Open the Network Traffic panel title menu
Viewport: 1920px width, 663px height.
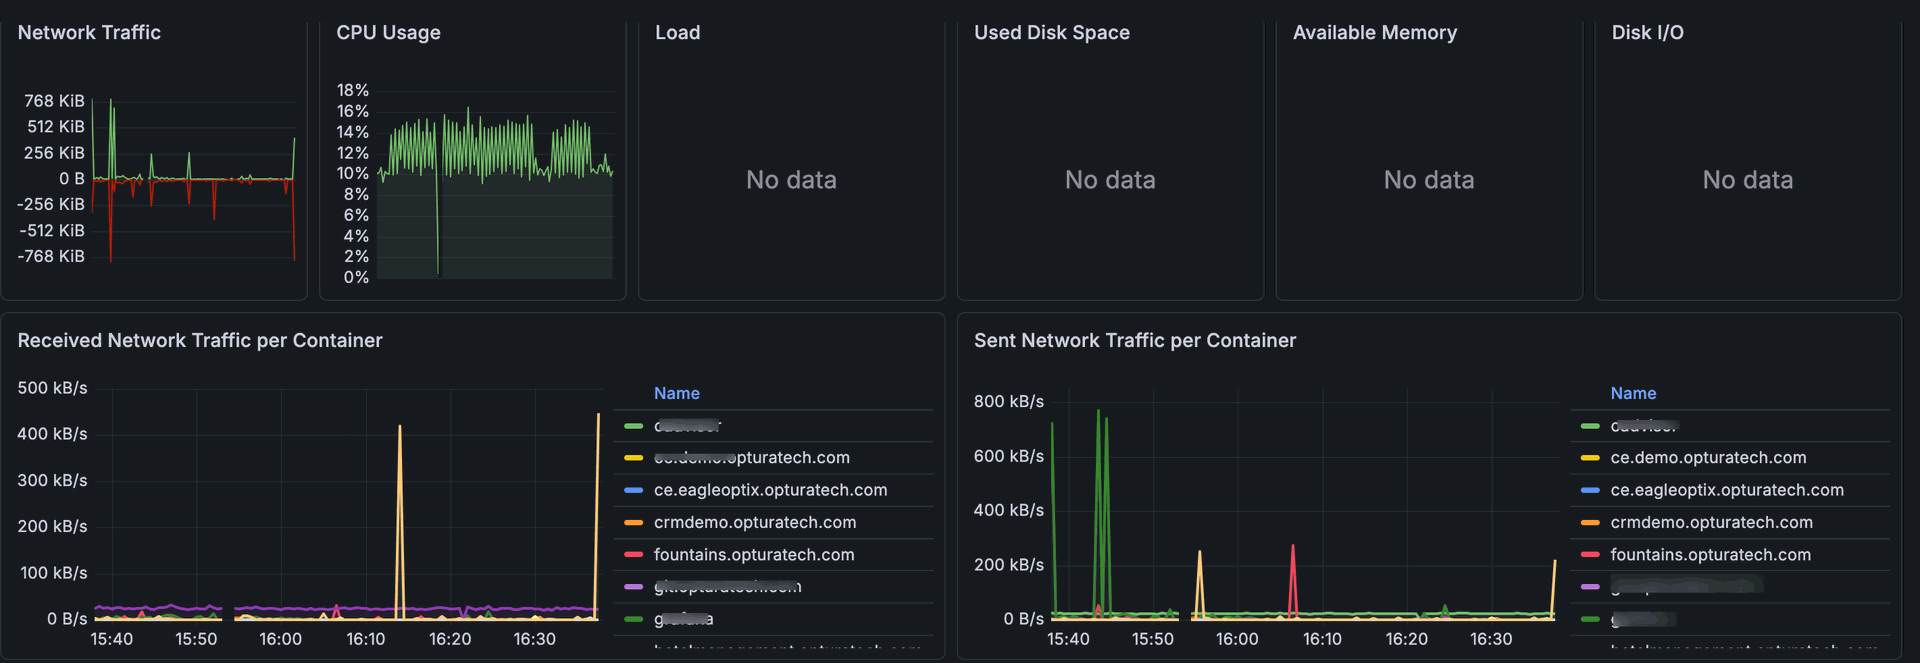[89, 33]
